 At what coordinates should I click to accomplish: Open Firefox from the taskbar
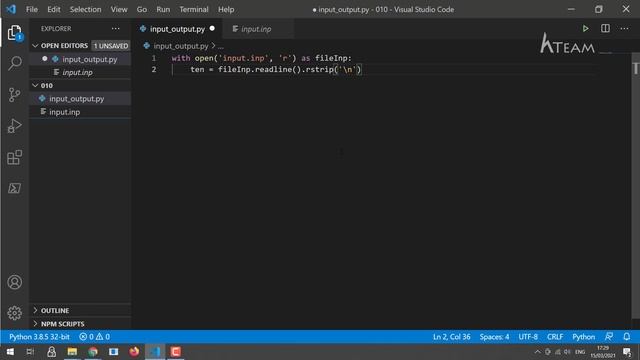click(x=134, y=352)
